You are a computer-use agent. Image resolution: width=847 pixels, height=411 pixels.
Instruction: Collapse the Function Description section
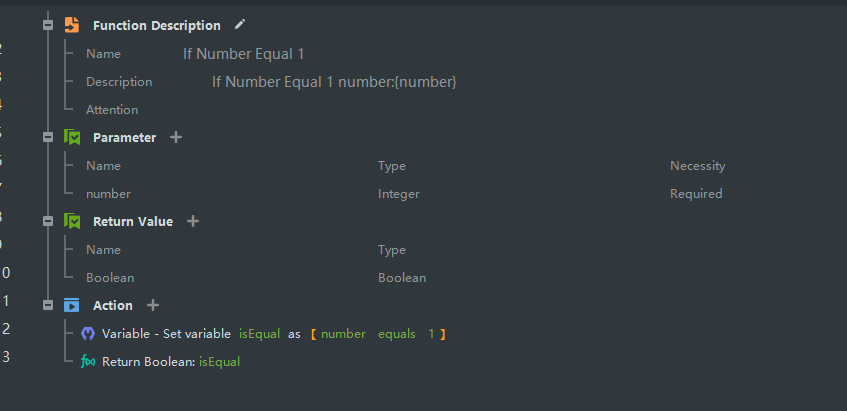pyautogui.click(x=48, y=25)
